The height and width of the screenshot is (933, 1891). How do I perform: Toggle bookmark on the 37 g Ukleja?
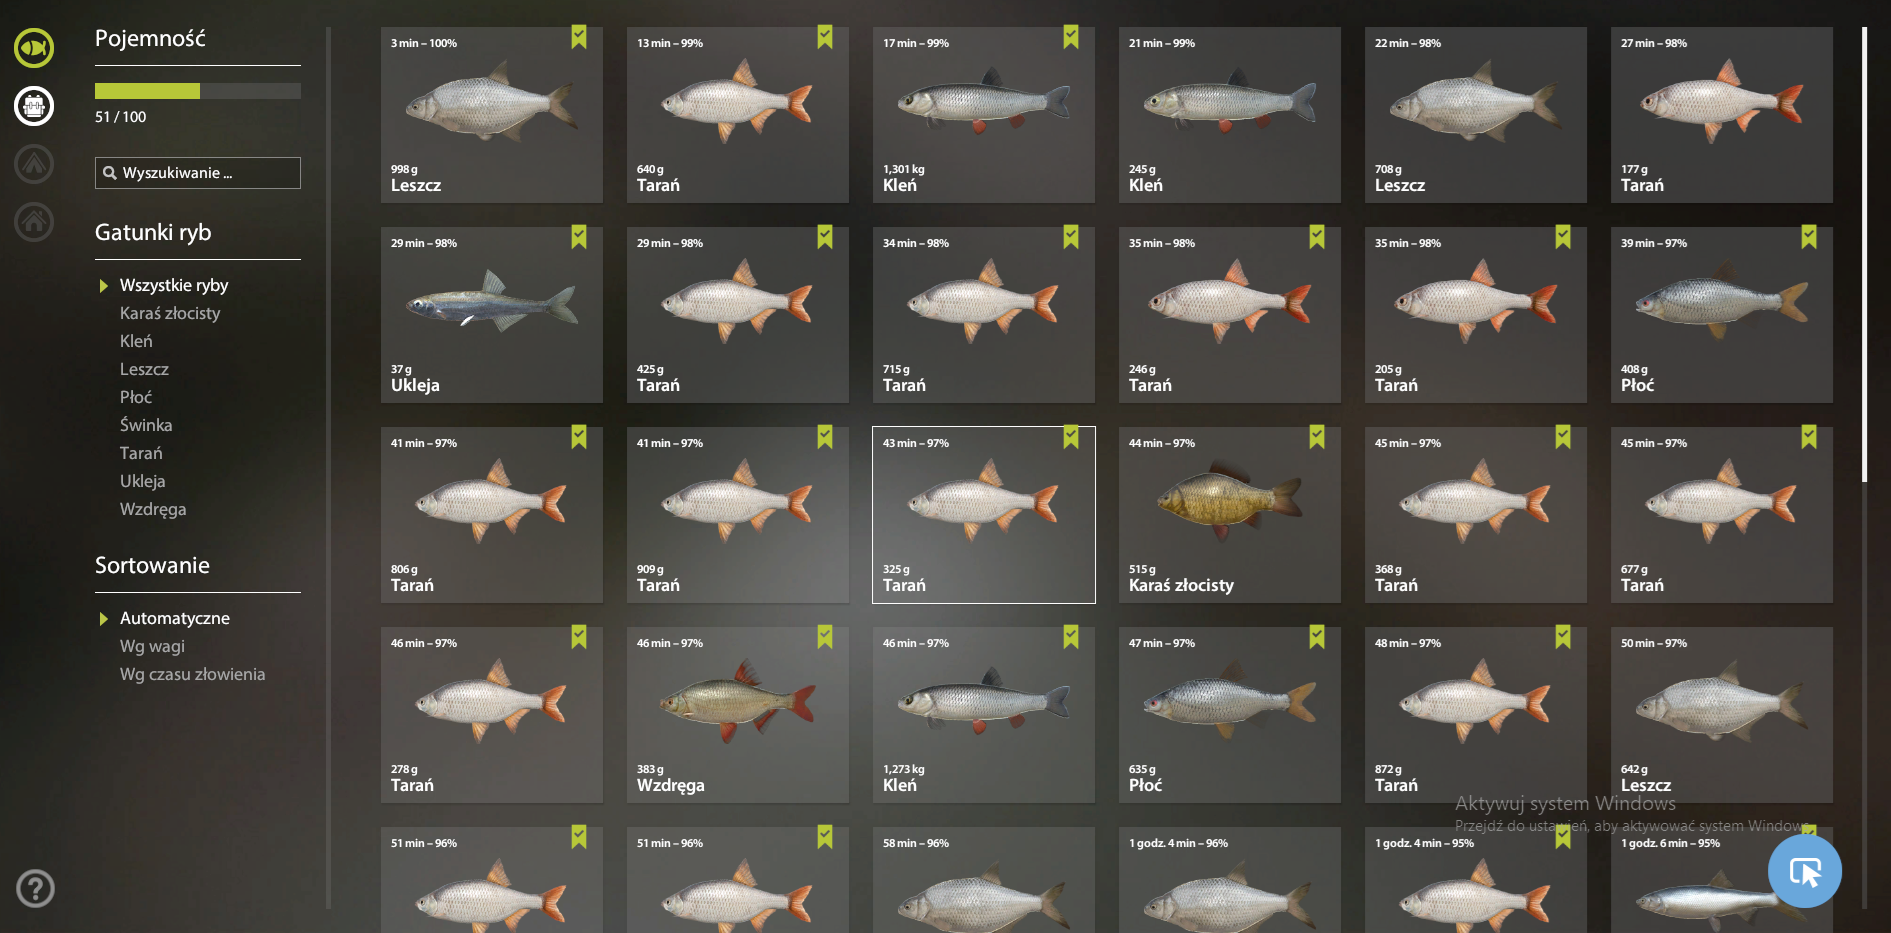[579, 237]
